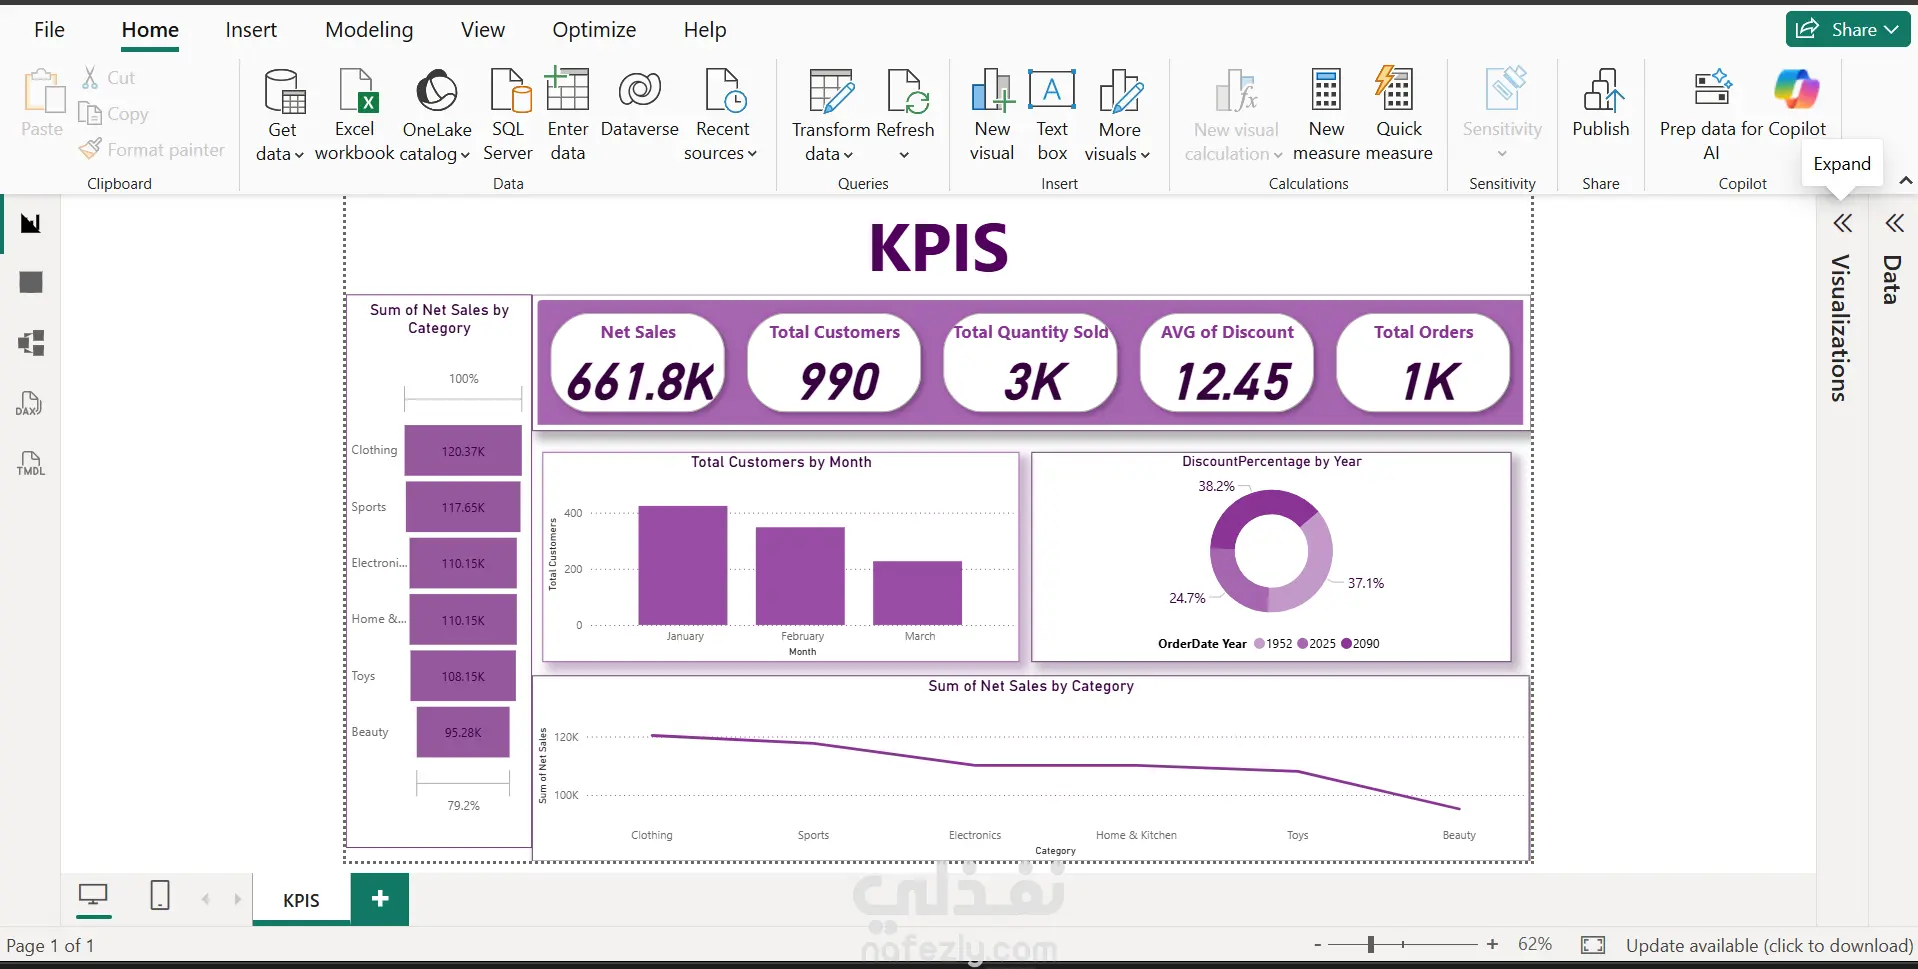This screenshot has height=969, width=1918.
Task: Open DAX query view
Action: (30, 403)
